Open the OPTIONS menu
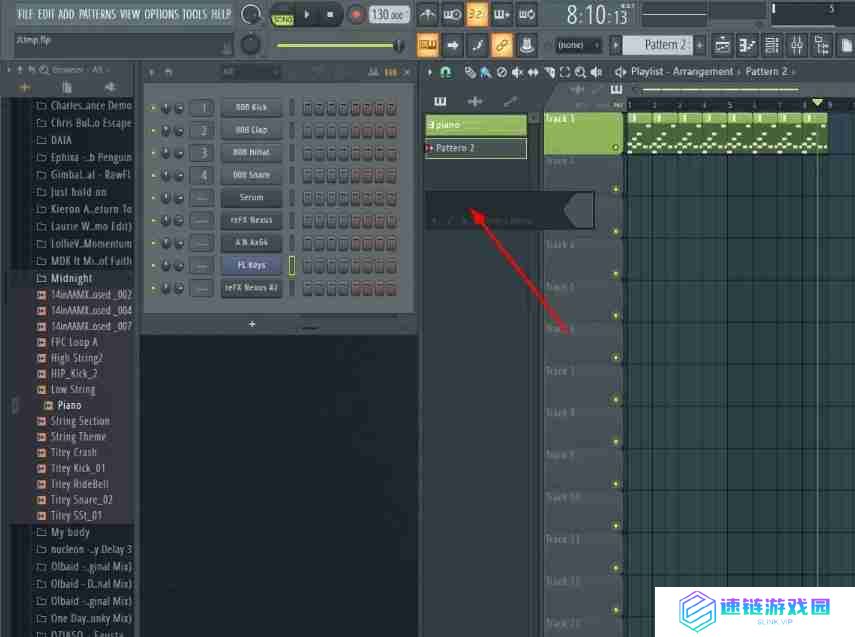Screen dimensions: 855x637 click(162, 14)
